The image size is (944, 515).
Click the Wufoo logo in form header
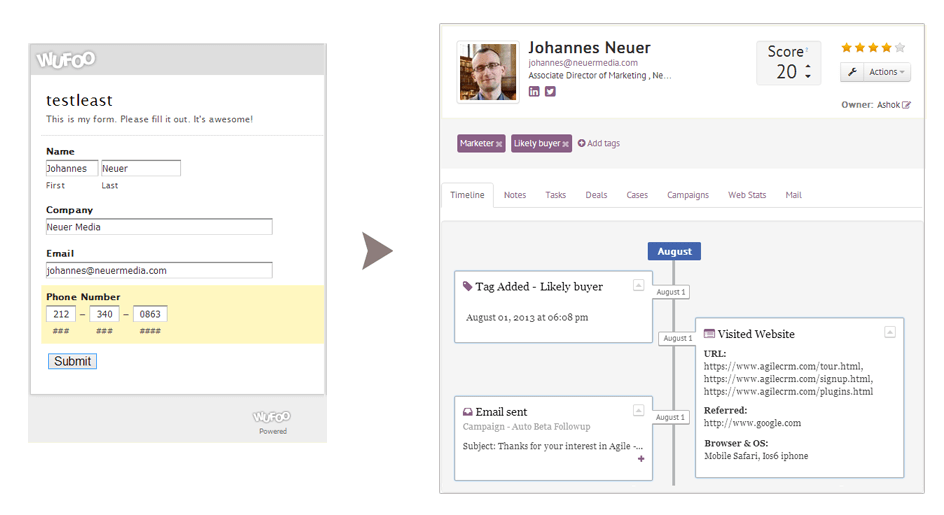click(66, 60)
